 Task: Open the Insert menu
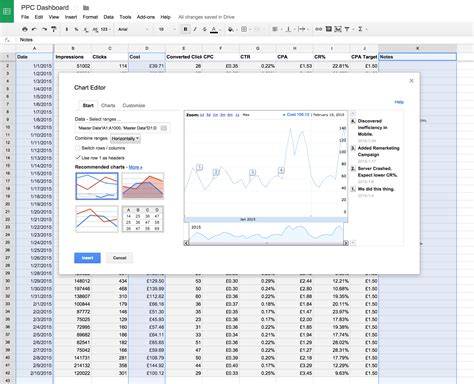pos(71,17)
